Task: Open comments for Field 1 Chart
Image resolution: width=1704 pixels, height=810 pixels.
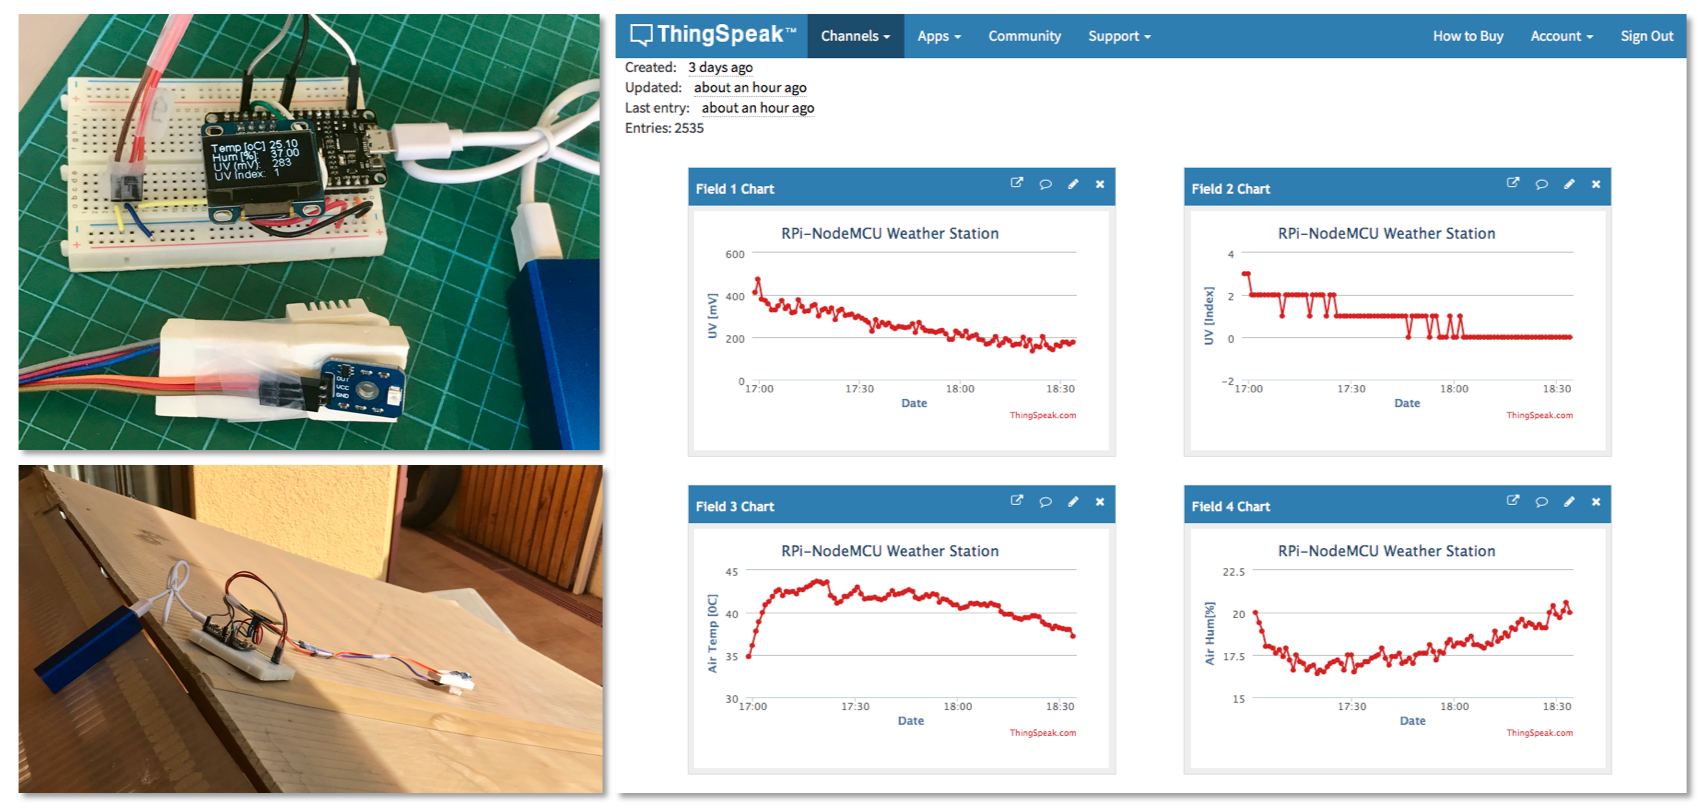Action: [x=1045, y=184]
